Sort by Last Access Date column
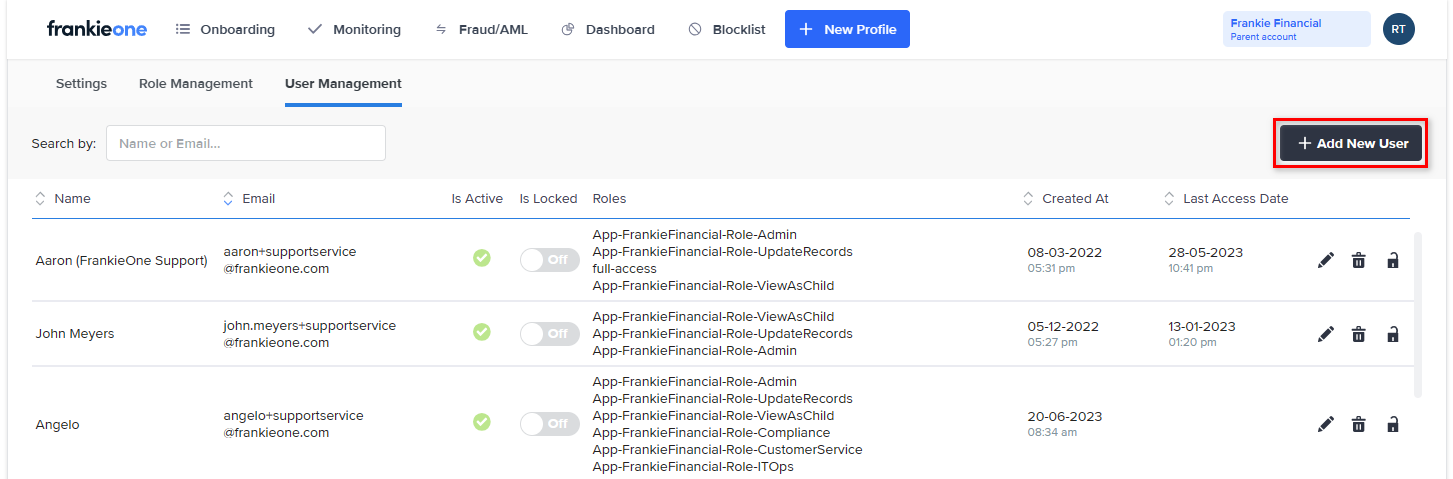The image size is (1453, 479). (1226, 199)
